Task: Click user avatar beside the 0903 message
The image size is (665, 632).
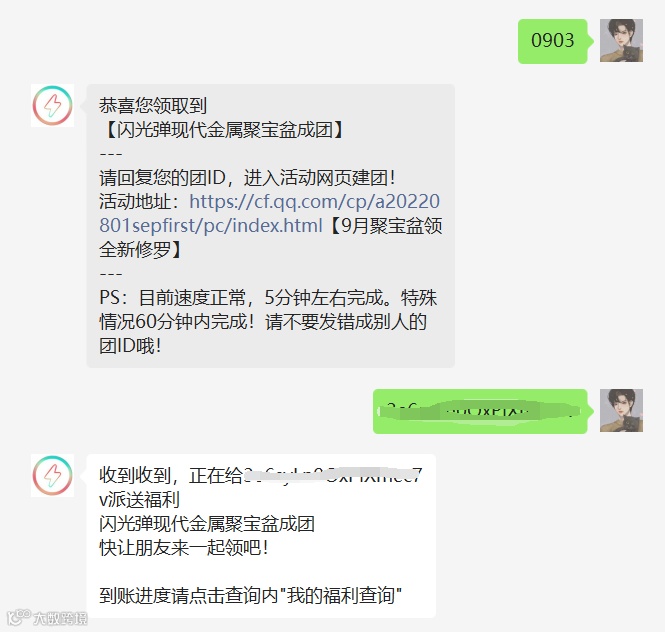Action: (x=621, y=40)
